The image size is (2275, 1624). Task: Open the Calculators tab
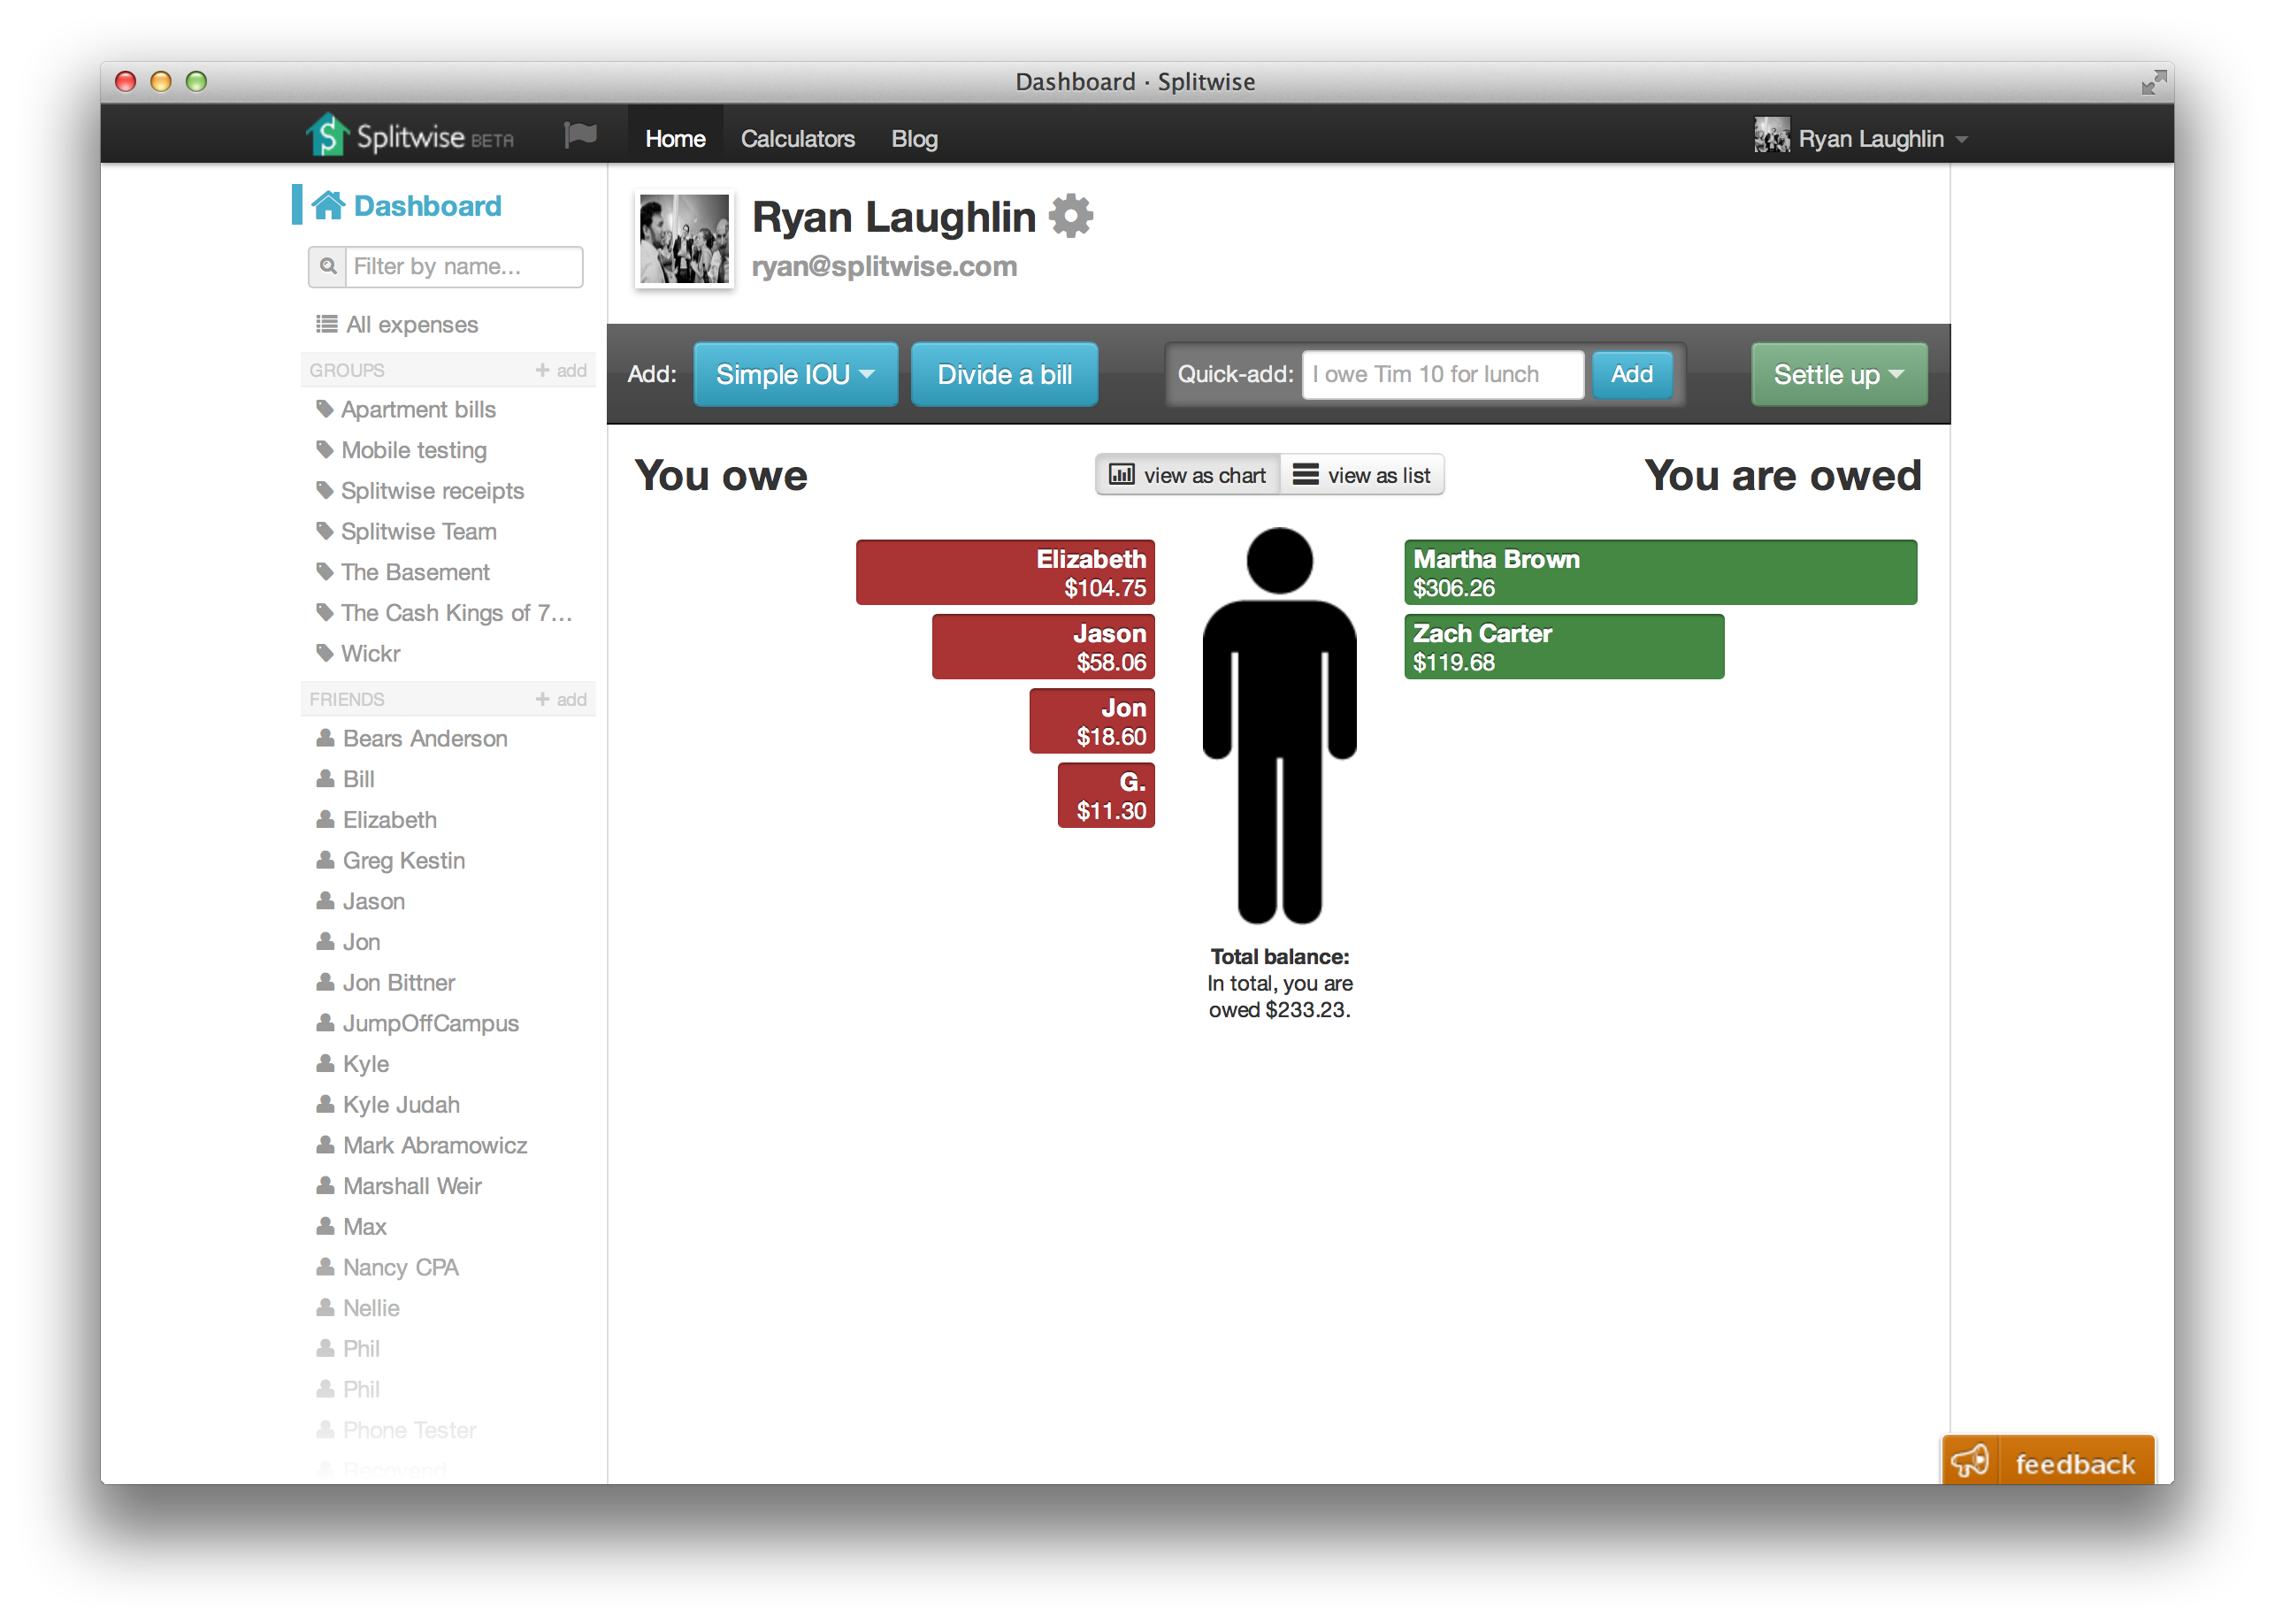click(797, 139)
